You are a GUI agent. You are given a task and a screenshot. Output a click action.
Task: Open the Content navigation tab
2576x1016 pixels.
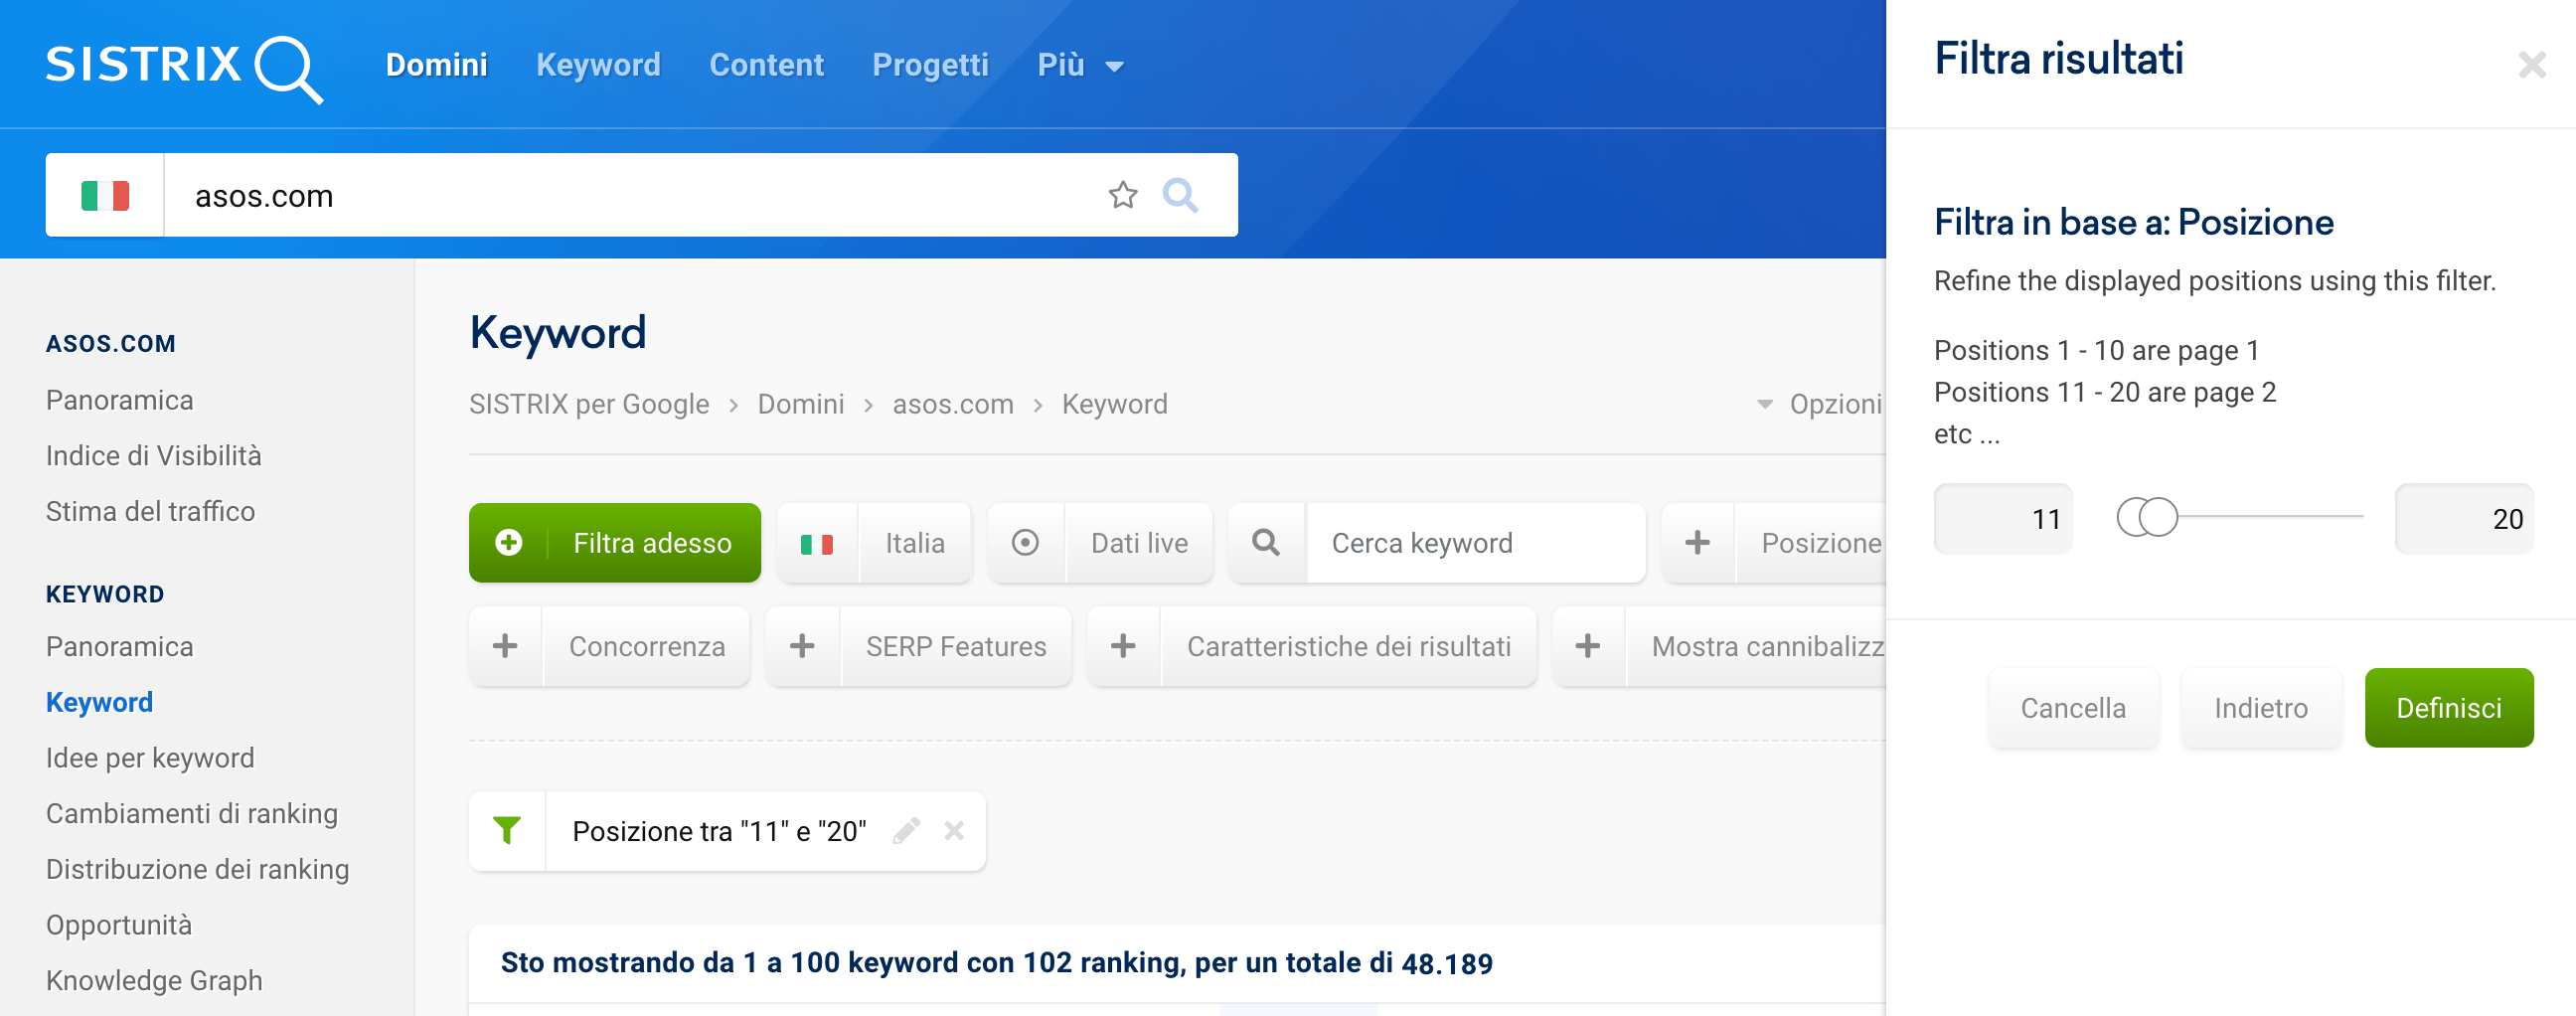pyautogui.click(x=766, y=65)
